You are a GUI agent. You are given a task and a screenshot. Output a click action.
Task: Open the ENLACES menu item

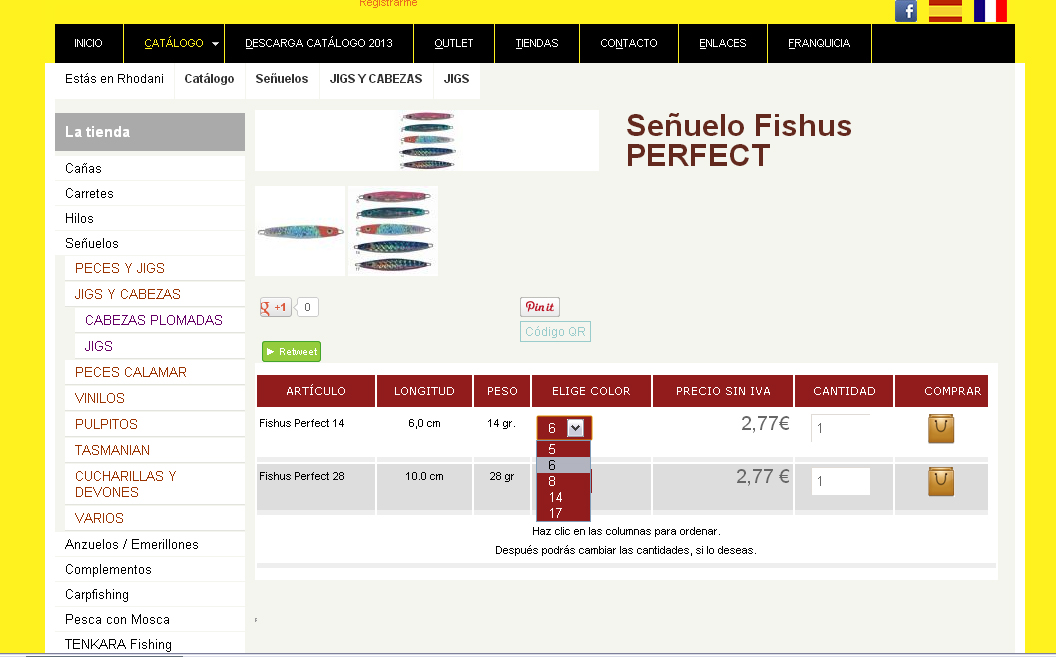[x=723, y=43]
